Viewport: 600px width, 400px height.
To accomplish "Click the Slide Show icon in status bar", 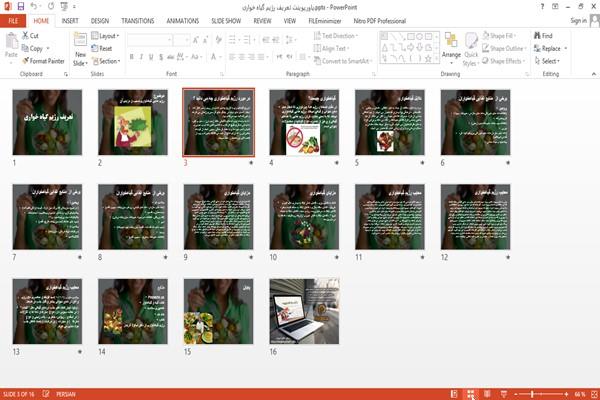I will (x=504, y=394).
